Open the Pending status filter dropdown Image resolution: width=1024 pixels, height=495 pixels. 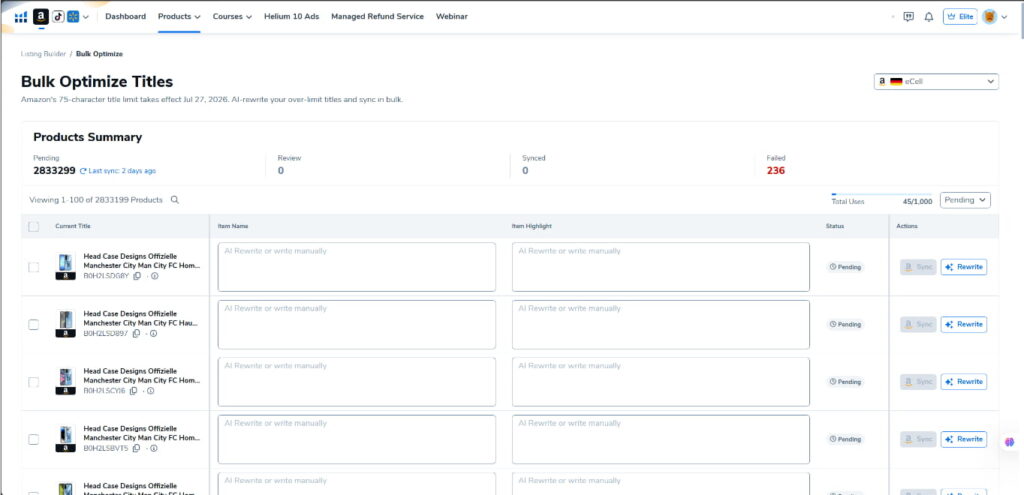coord(965,200)
